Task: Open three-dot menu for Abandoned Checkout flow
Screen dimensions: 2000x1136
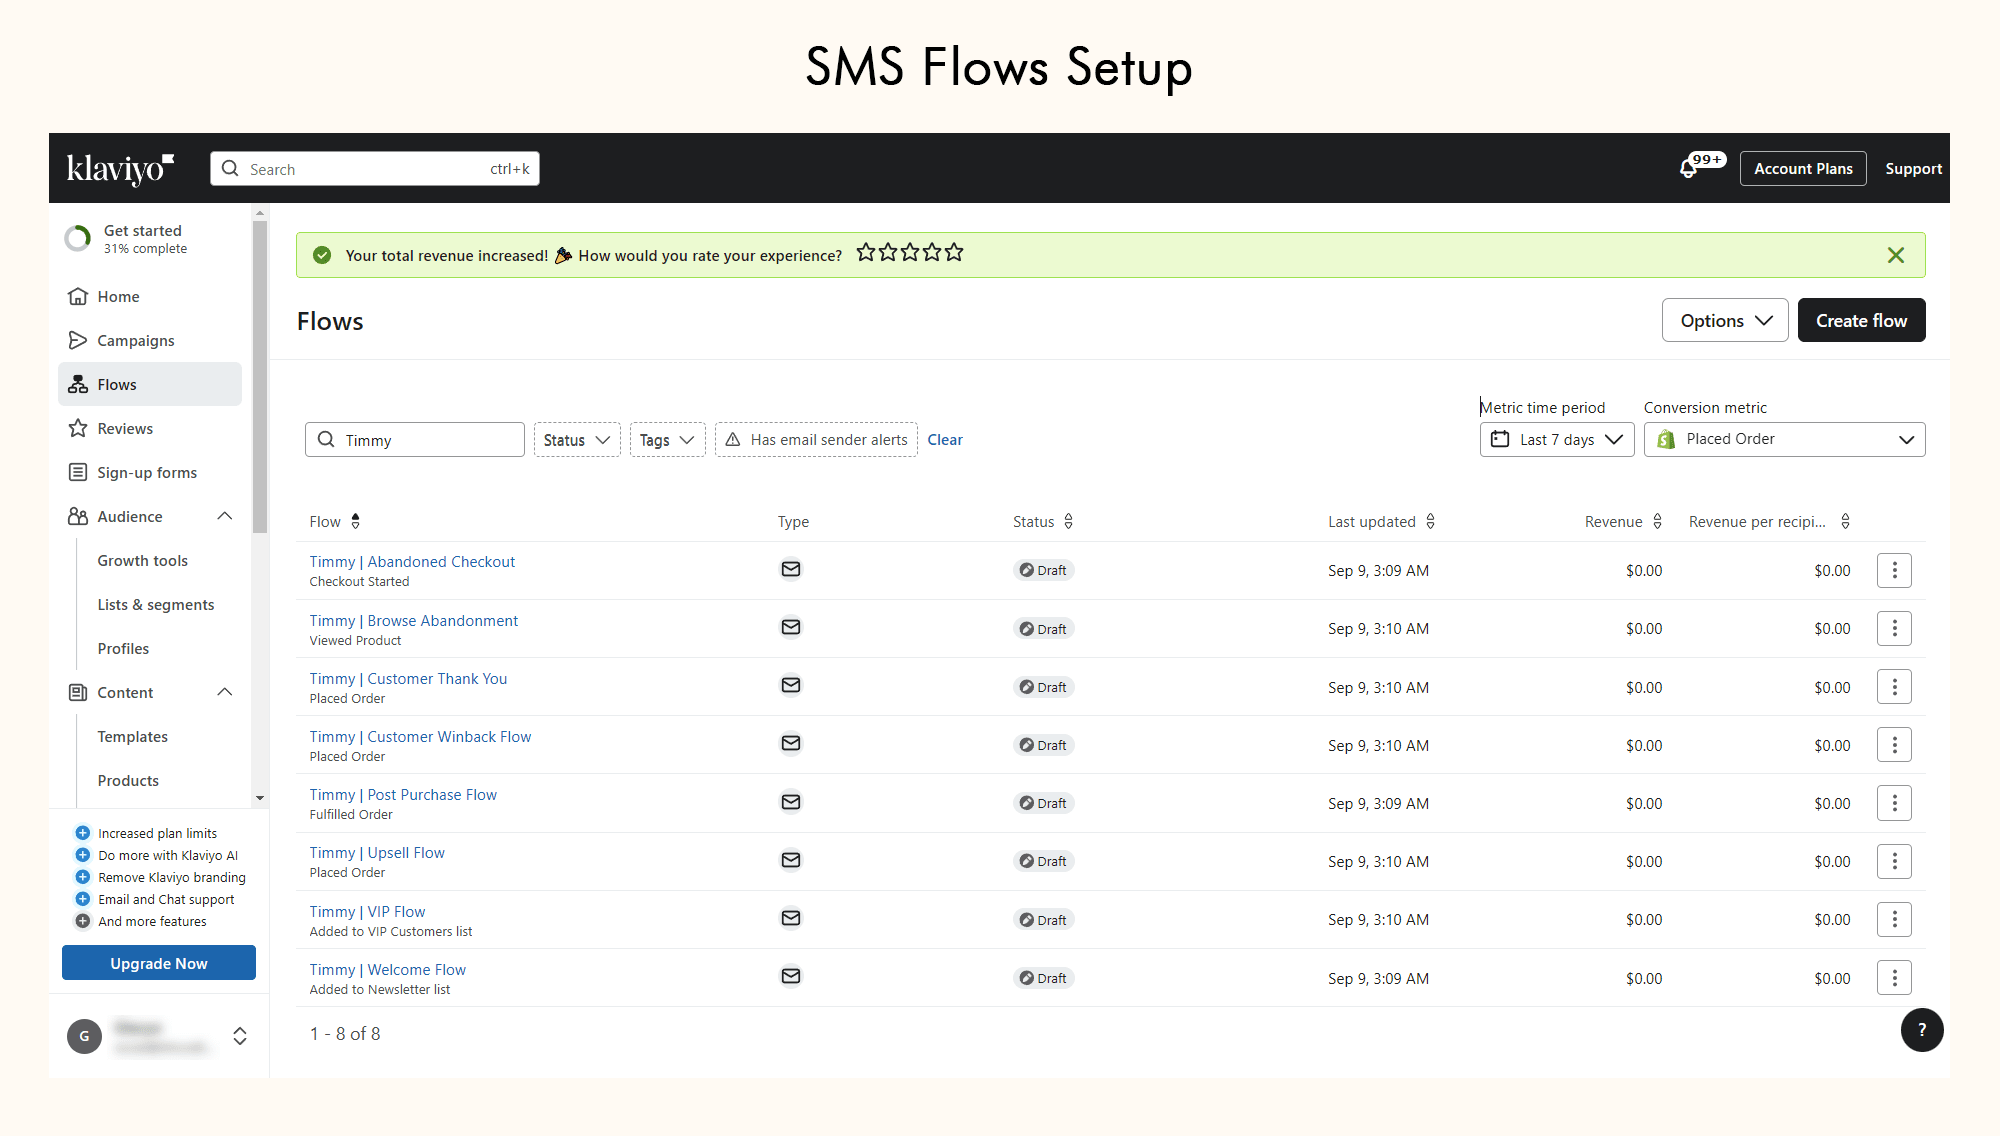Action: [x=1894, y=571]
